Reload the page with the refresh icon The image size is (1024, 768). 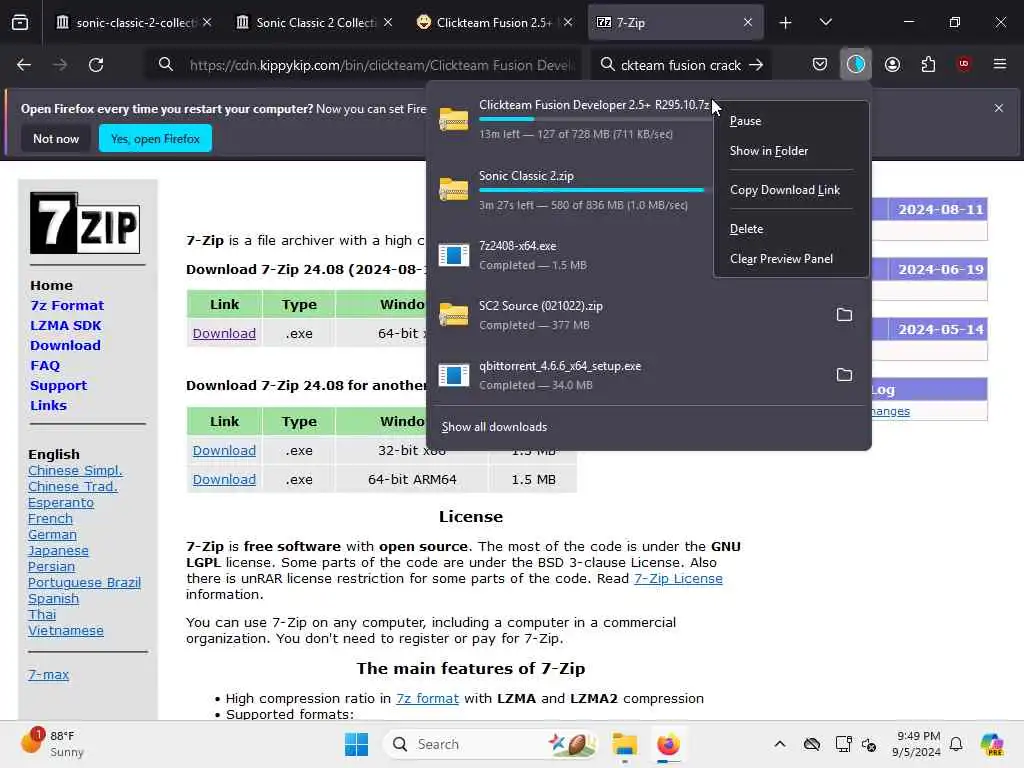96,65
